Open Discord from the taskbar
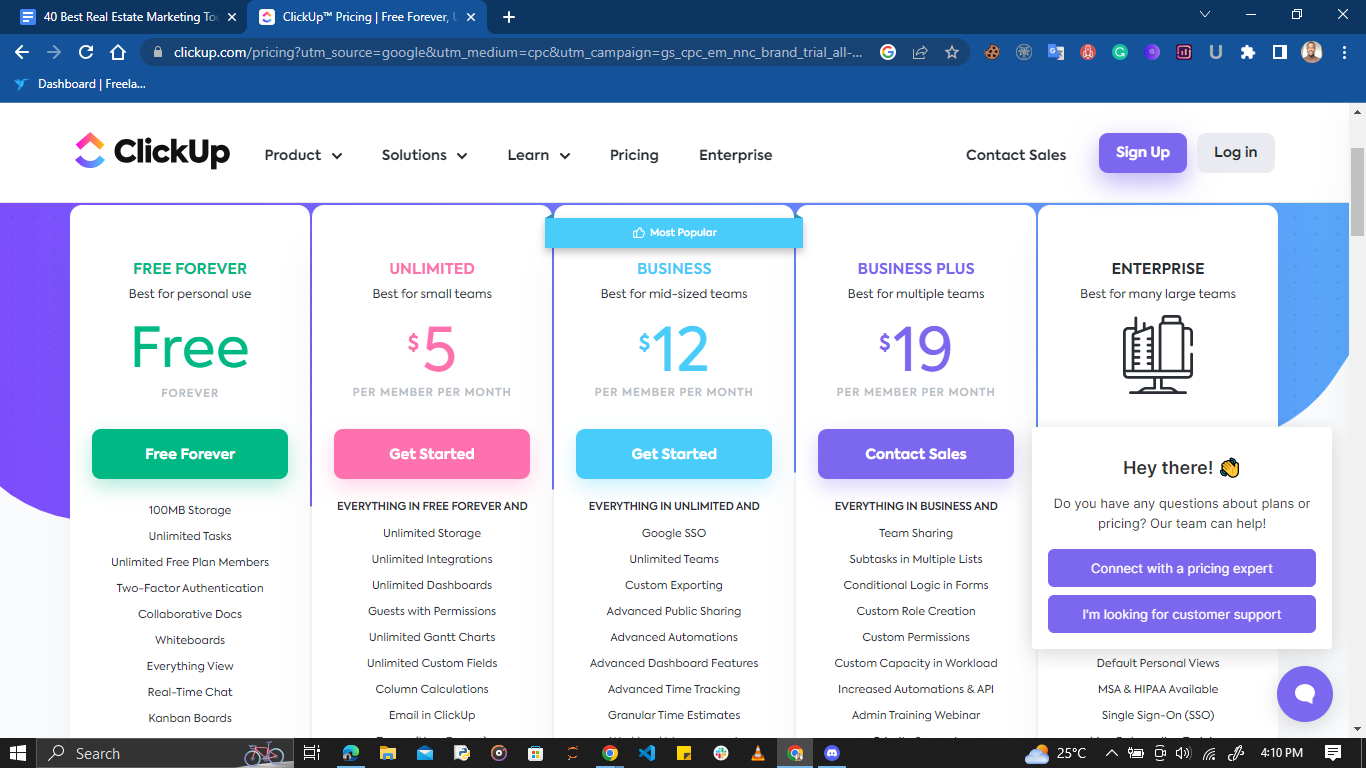This screenshot has height=768, width=1366. point(832,753)
